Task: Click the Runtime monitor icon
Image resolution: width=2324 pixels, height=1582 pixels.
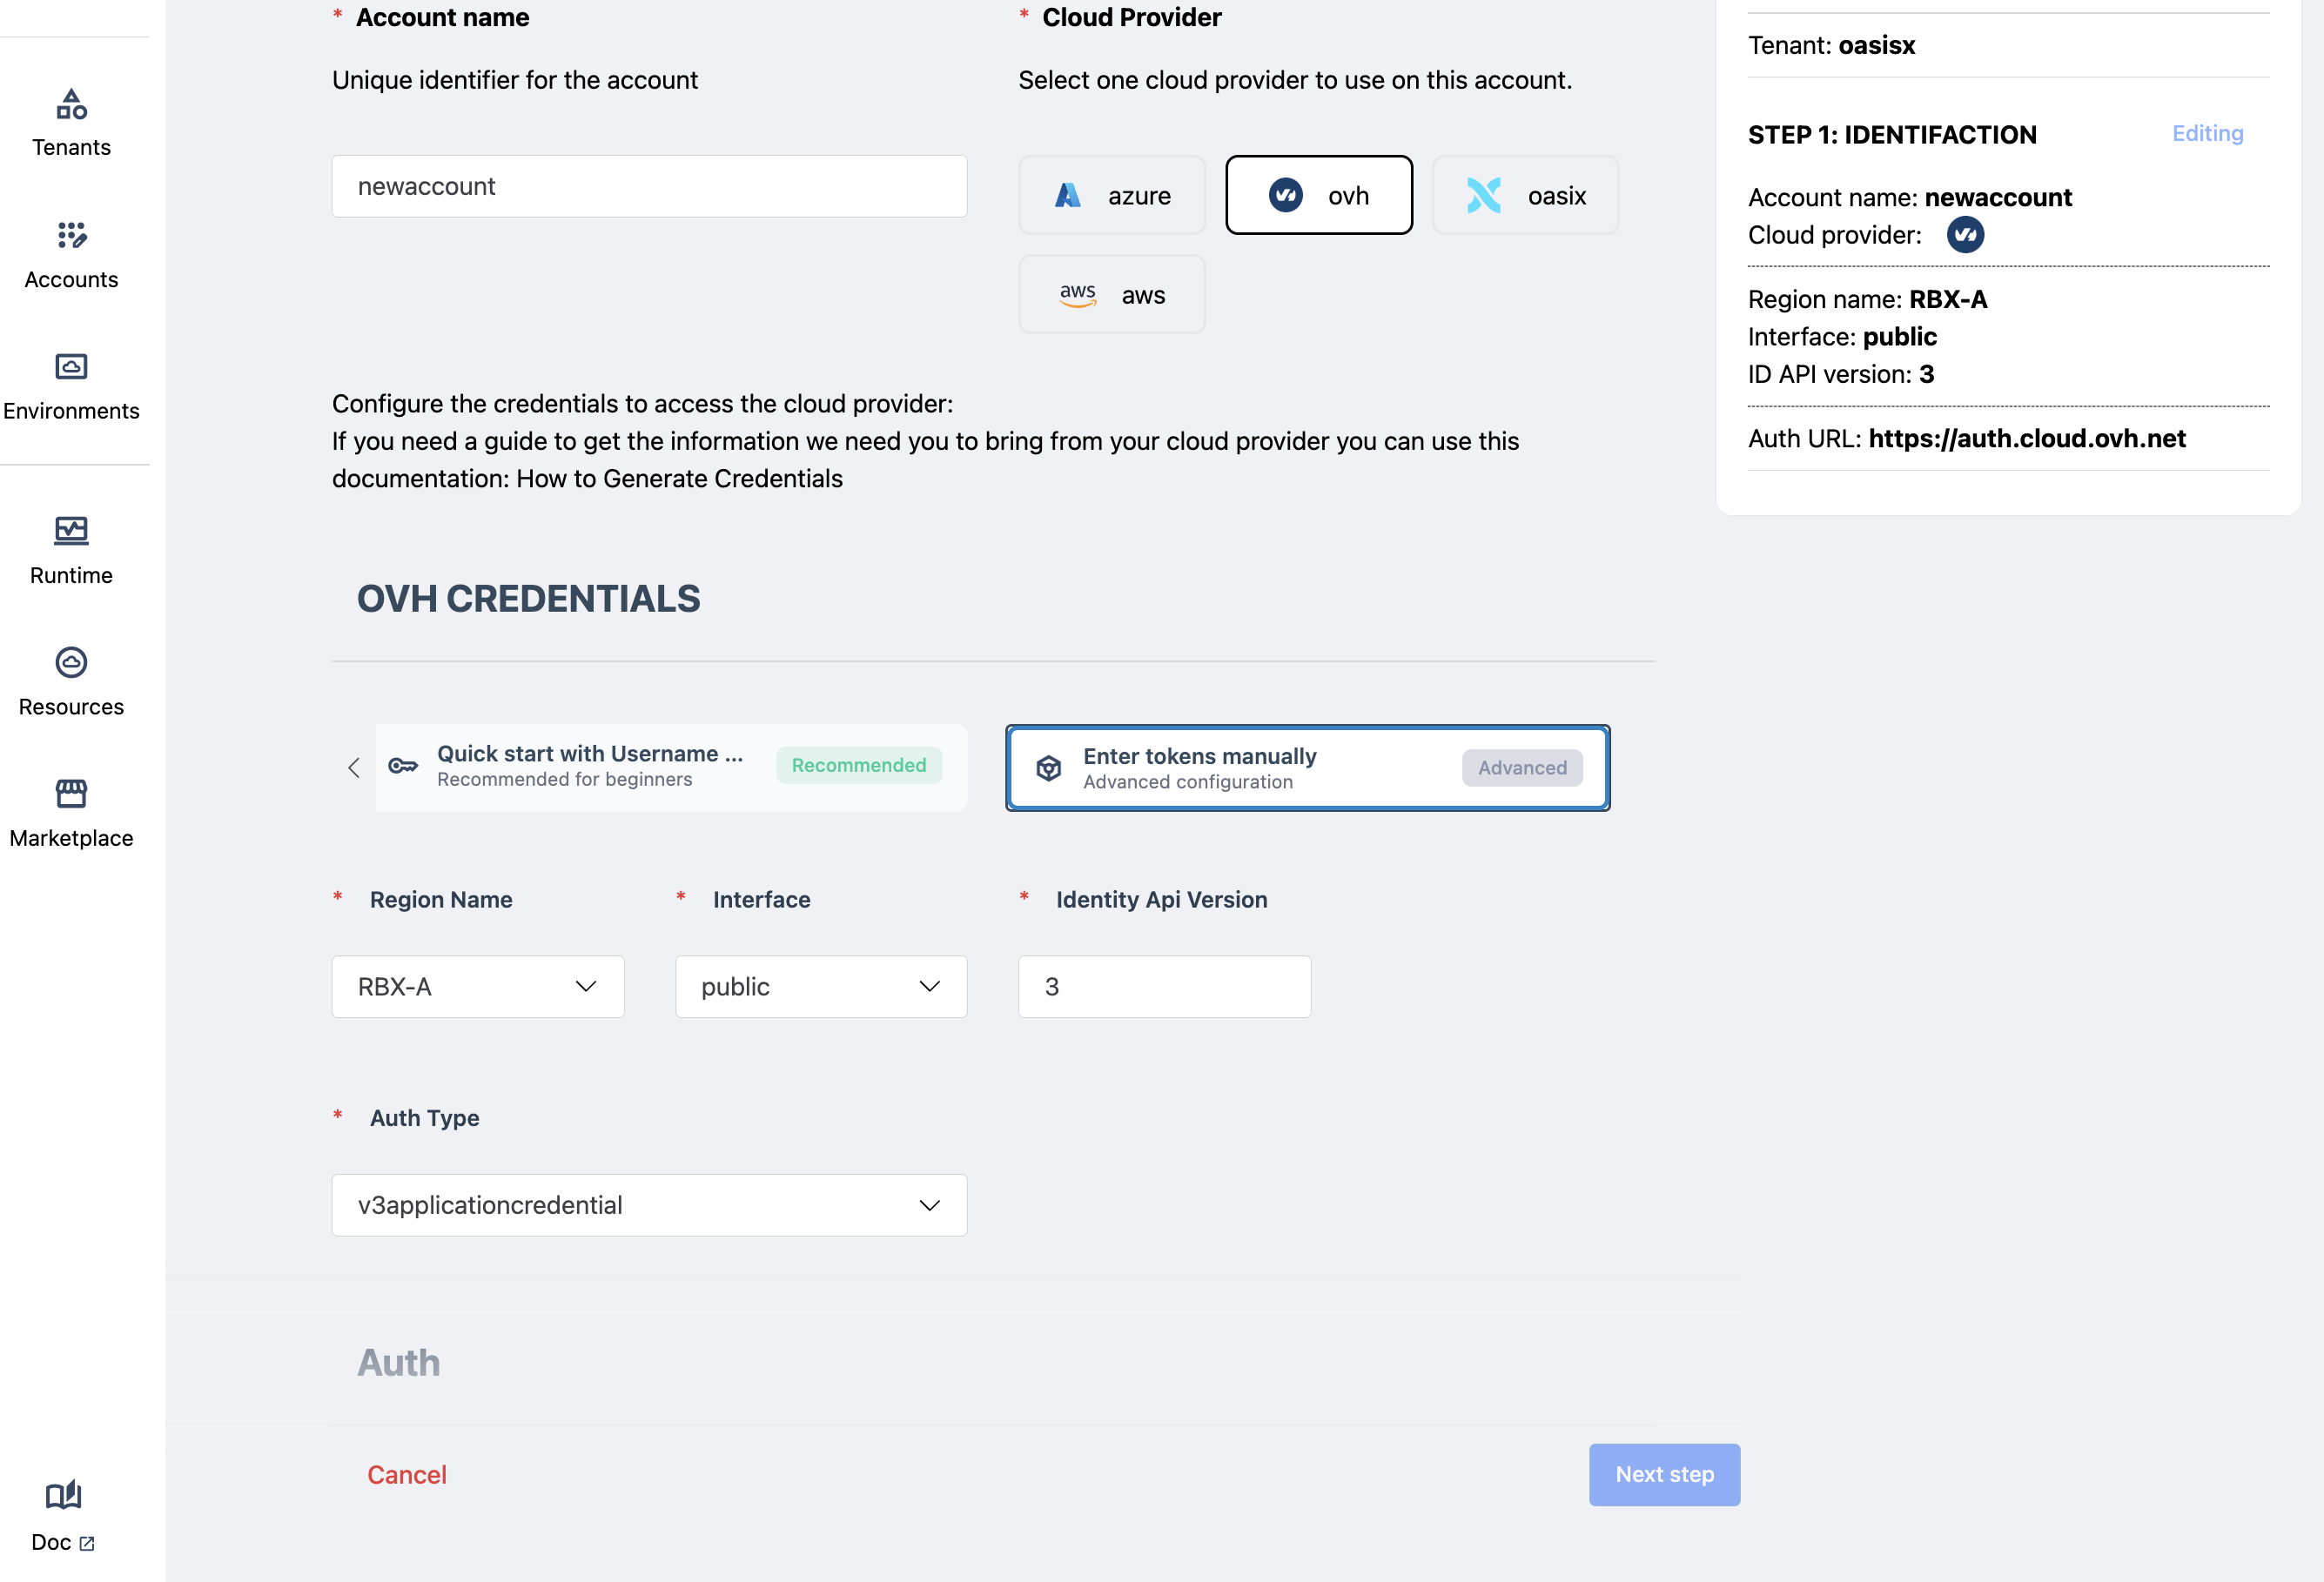Action: pyautogui.click(x=71, y=530)
